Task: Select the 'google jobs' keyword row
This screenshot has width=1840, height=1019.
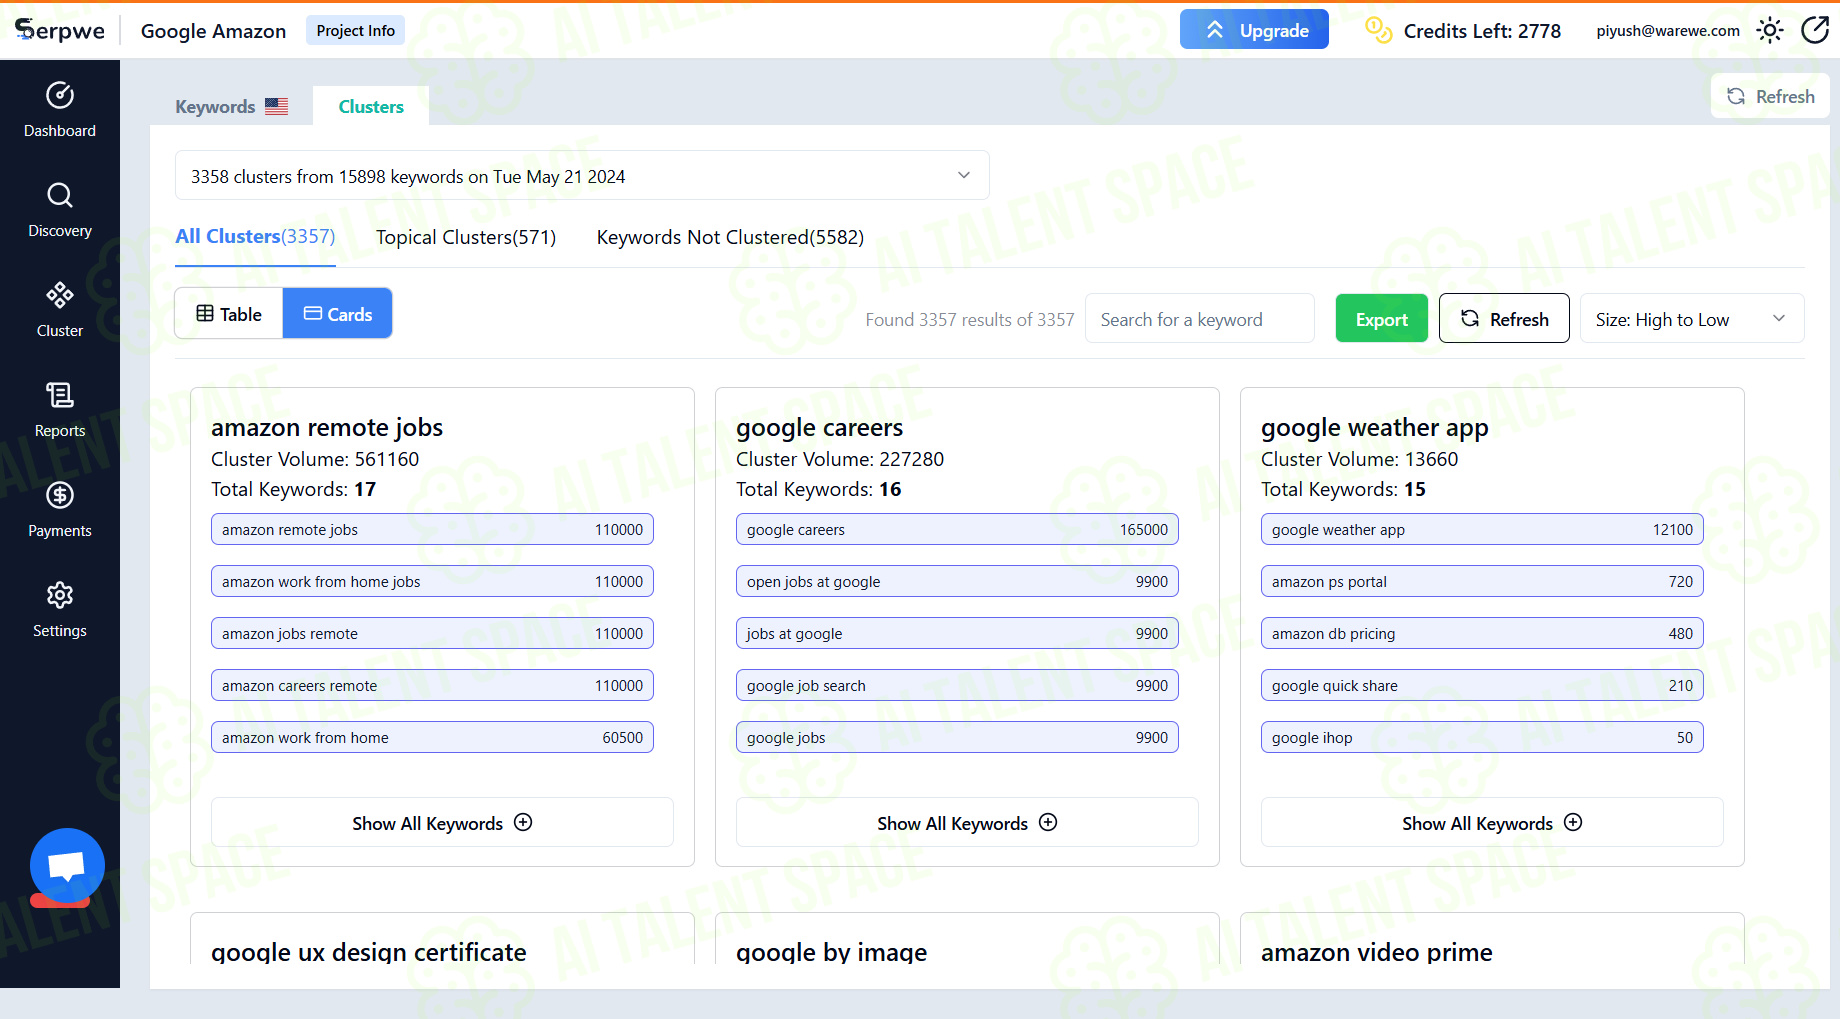Action: (x=957, y=737)
